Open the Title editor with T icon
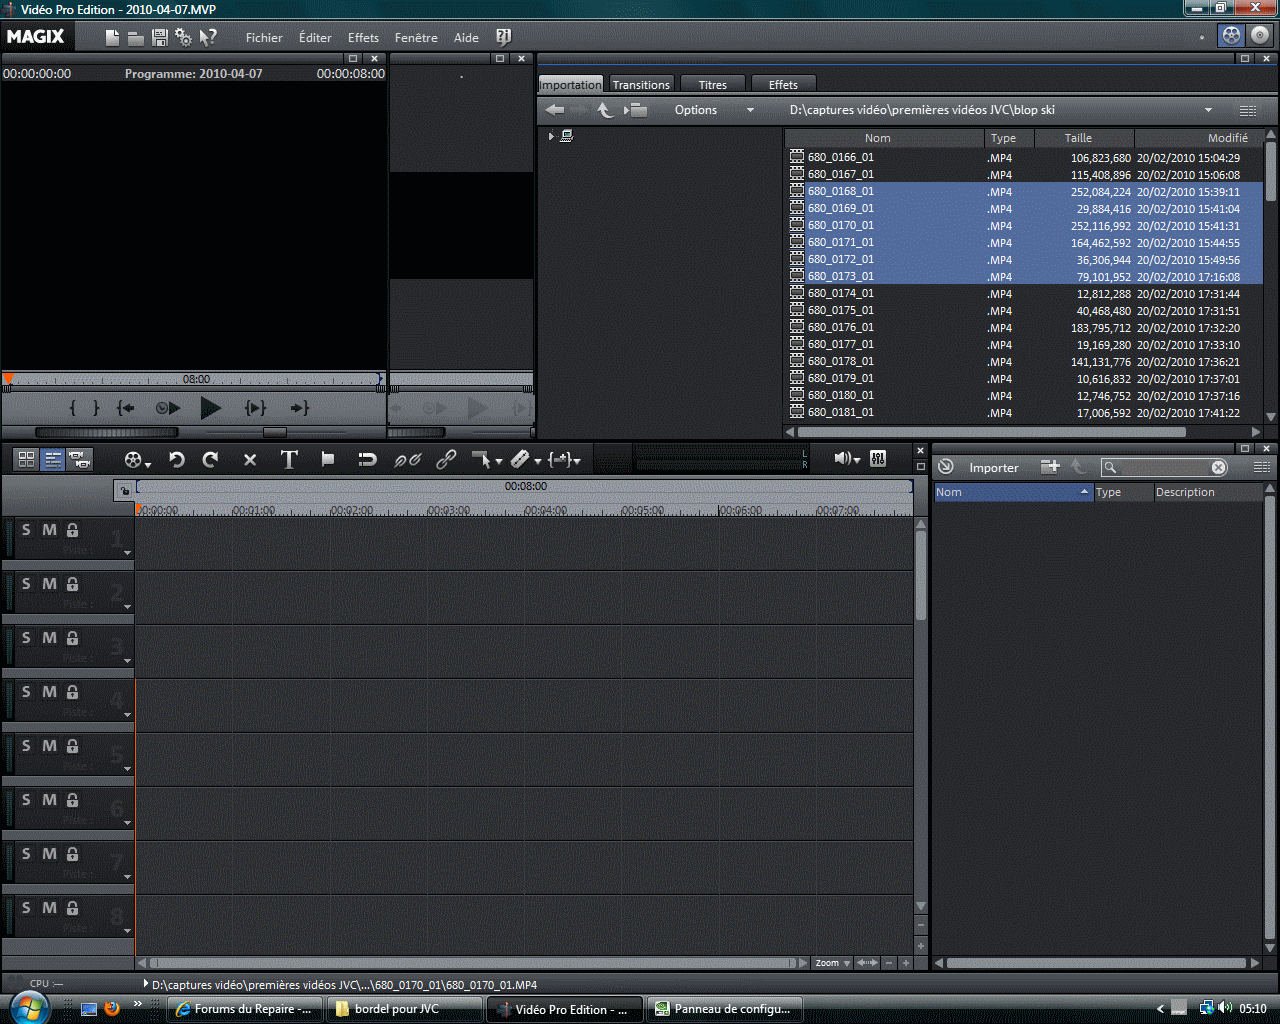1280x1024 pixels. (289, 459)
